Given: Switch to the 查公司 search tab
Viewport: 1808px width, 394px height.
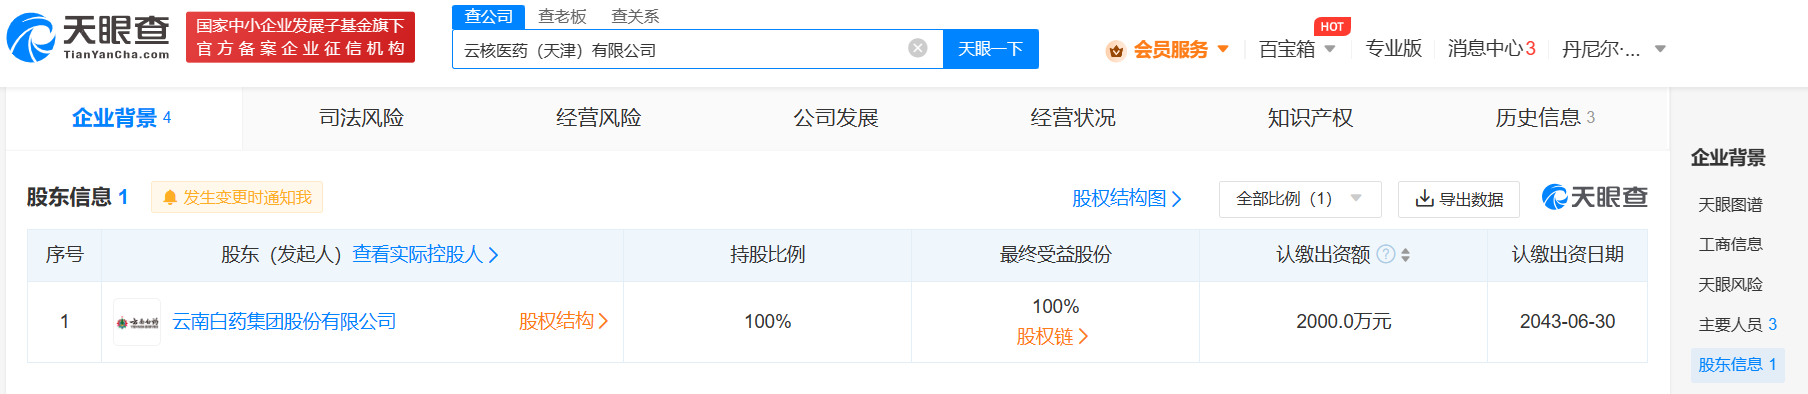Looking at the screenshot, I should pyautogui.click(x=488, y=16).
